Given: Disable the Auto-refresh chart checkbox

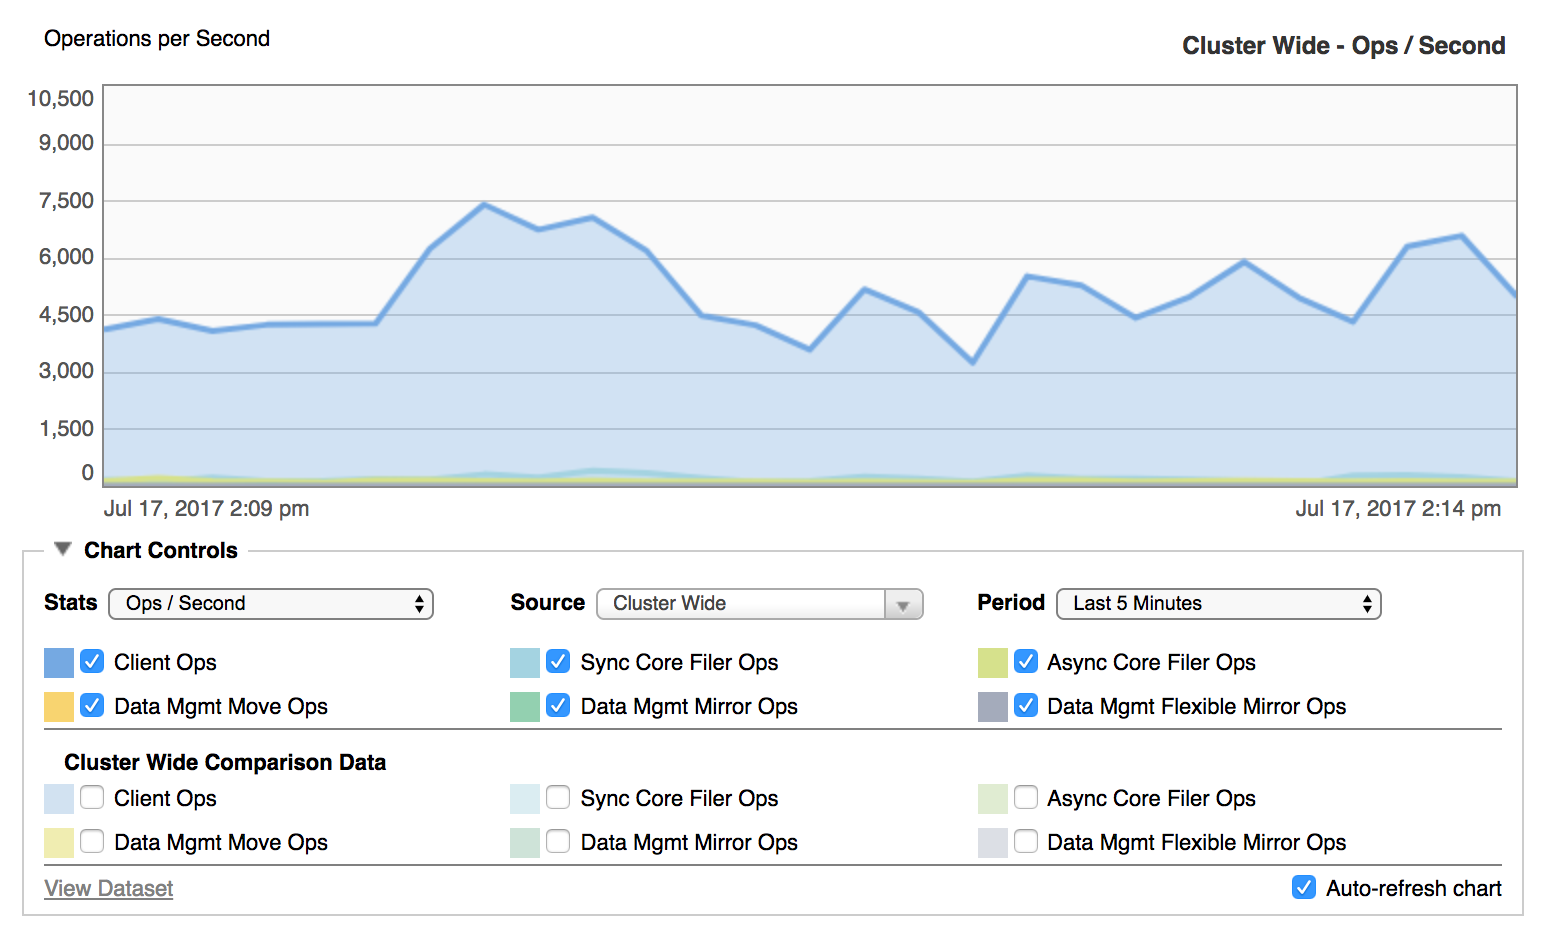Looking at the screenshot, I should [1304, 888].
